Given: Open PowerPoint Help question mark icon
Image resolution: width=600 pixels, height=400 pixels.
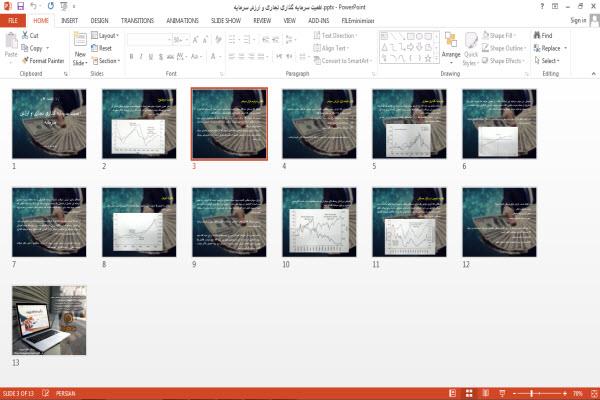Looking at the screenshot, I should (542, 6).
